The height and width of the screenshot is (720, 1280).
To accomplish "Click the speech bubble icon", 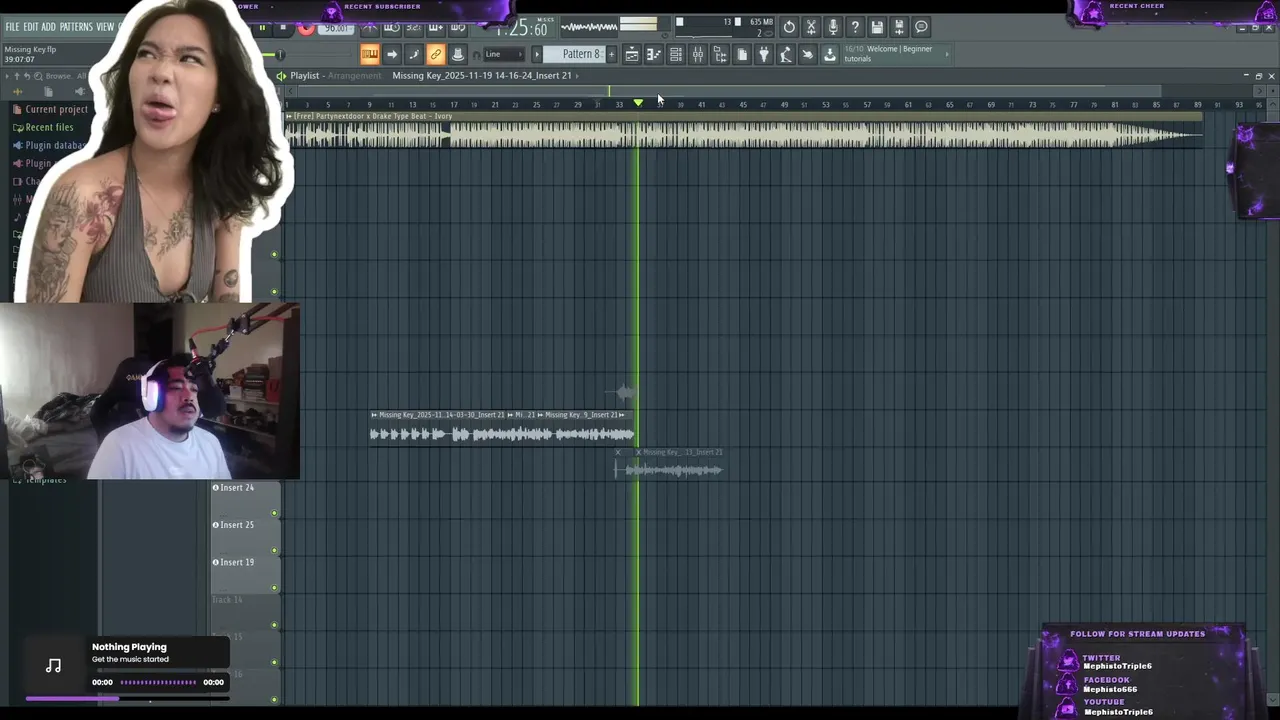I will pos(921,27).
